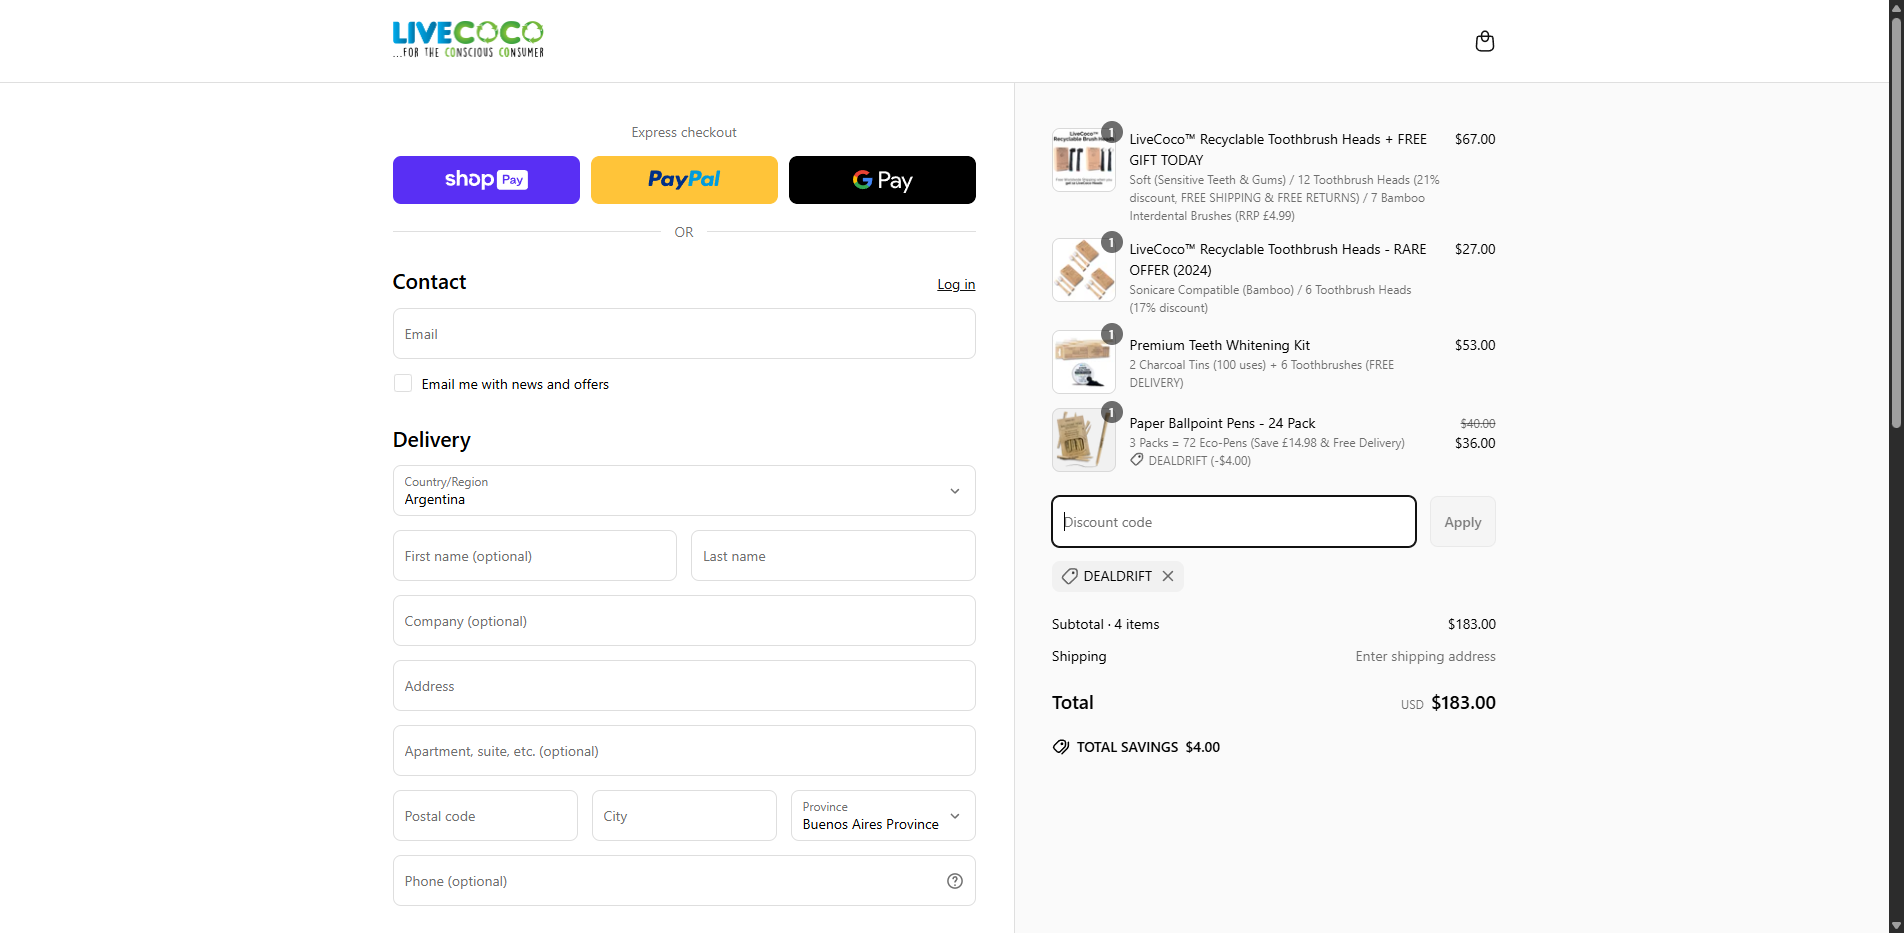
Task: Open the shopping bag cart icon
Action: coord(1484,41)
